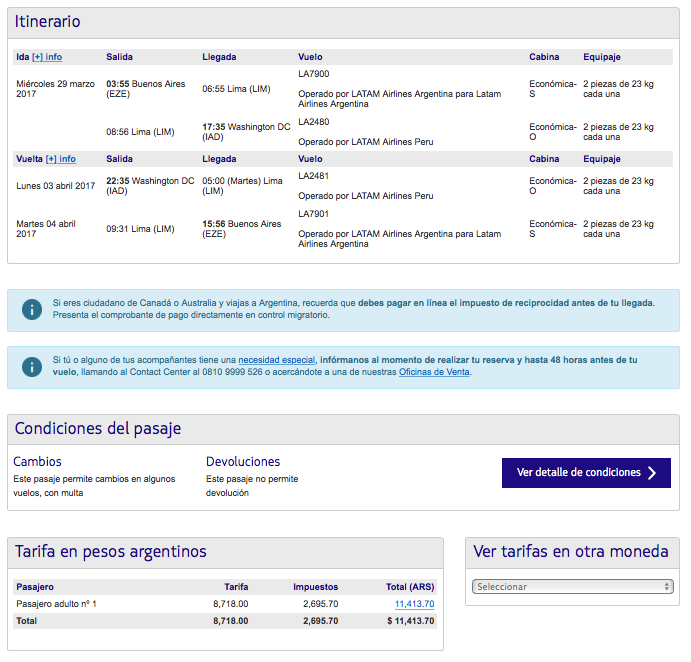Click the Tarifa en pesos argentinos header

pyautogui.click(x=111, y=552)
